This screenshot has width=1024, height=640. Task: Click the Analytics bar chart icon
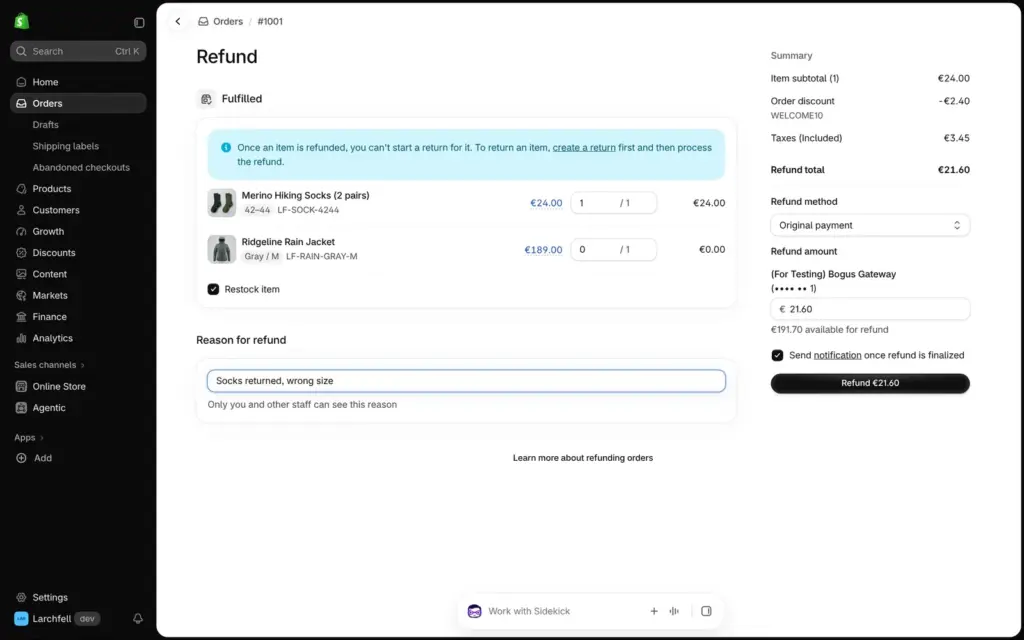(22, 338)
